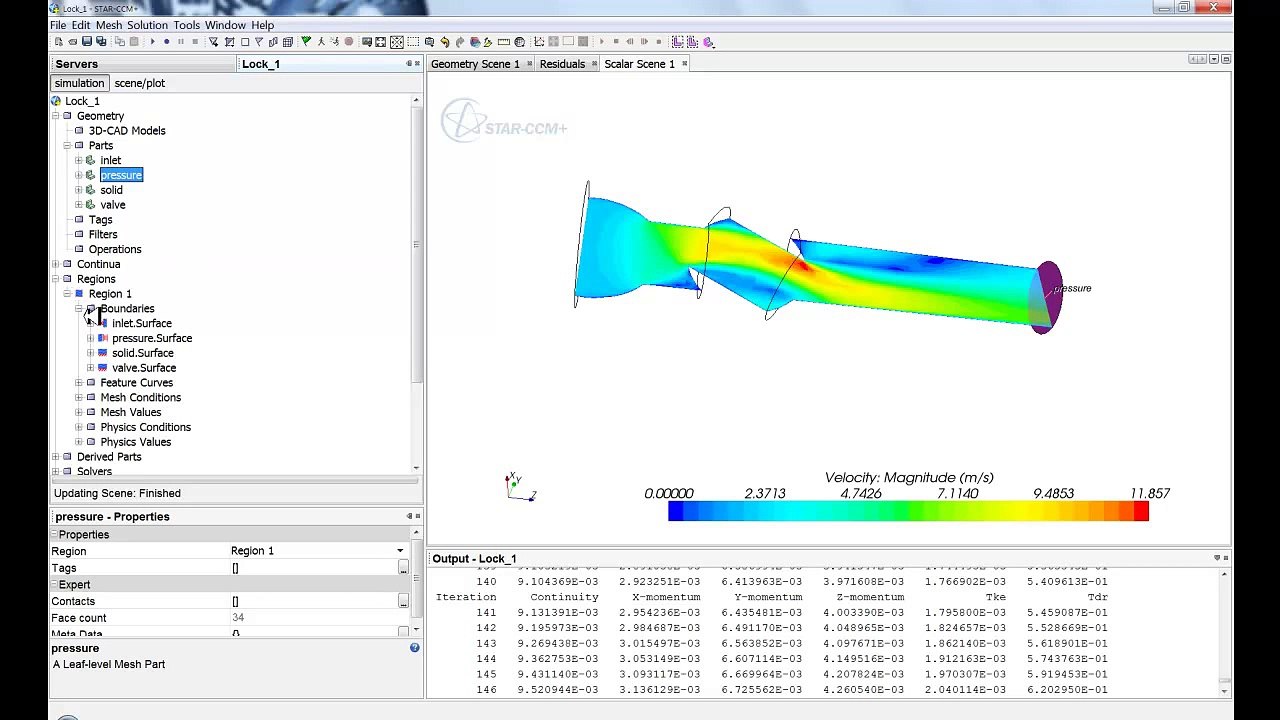Click the purple pressure outlet in scene
This screenshot has width=1280, height=720.
[1047, 298]
